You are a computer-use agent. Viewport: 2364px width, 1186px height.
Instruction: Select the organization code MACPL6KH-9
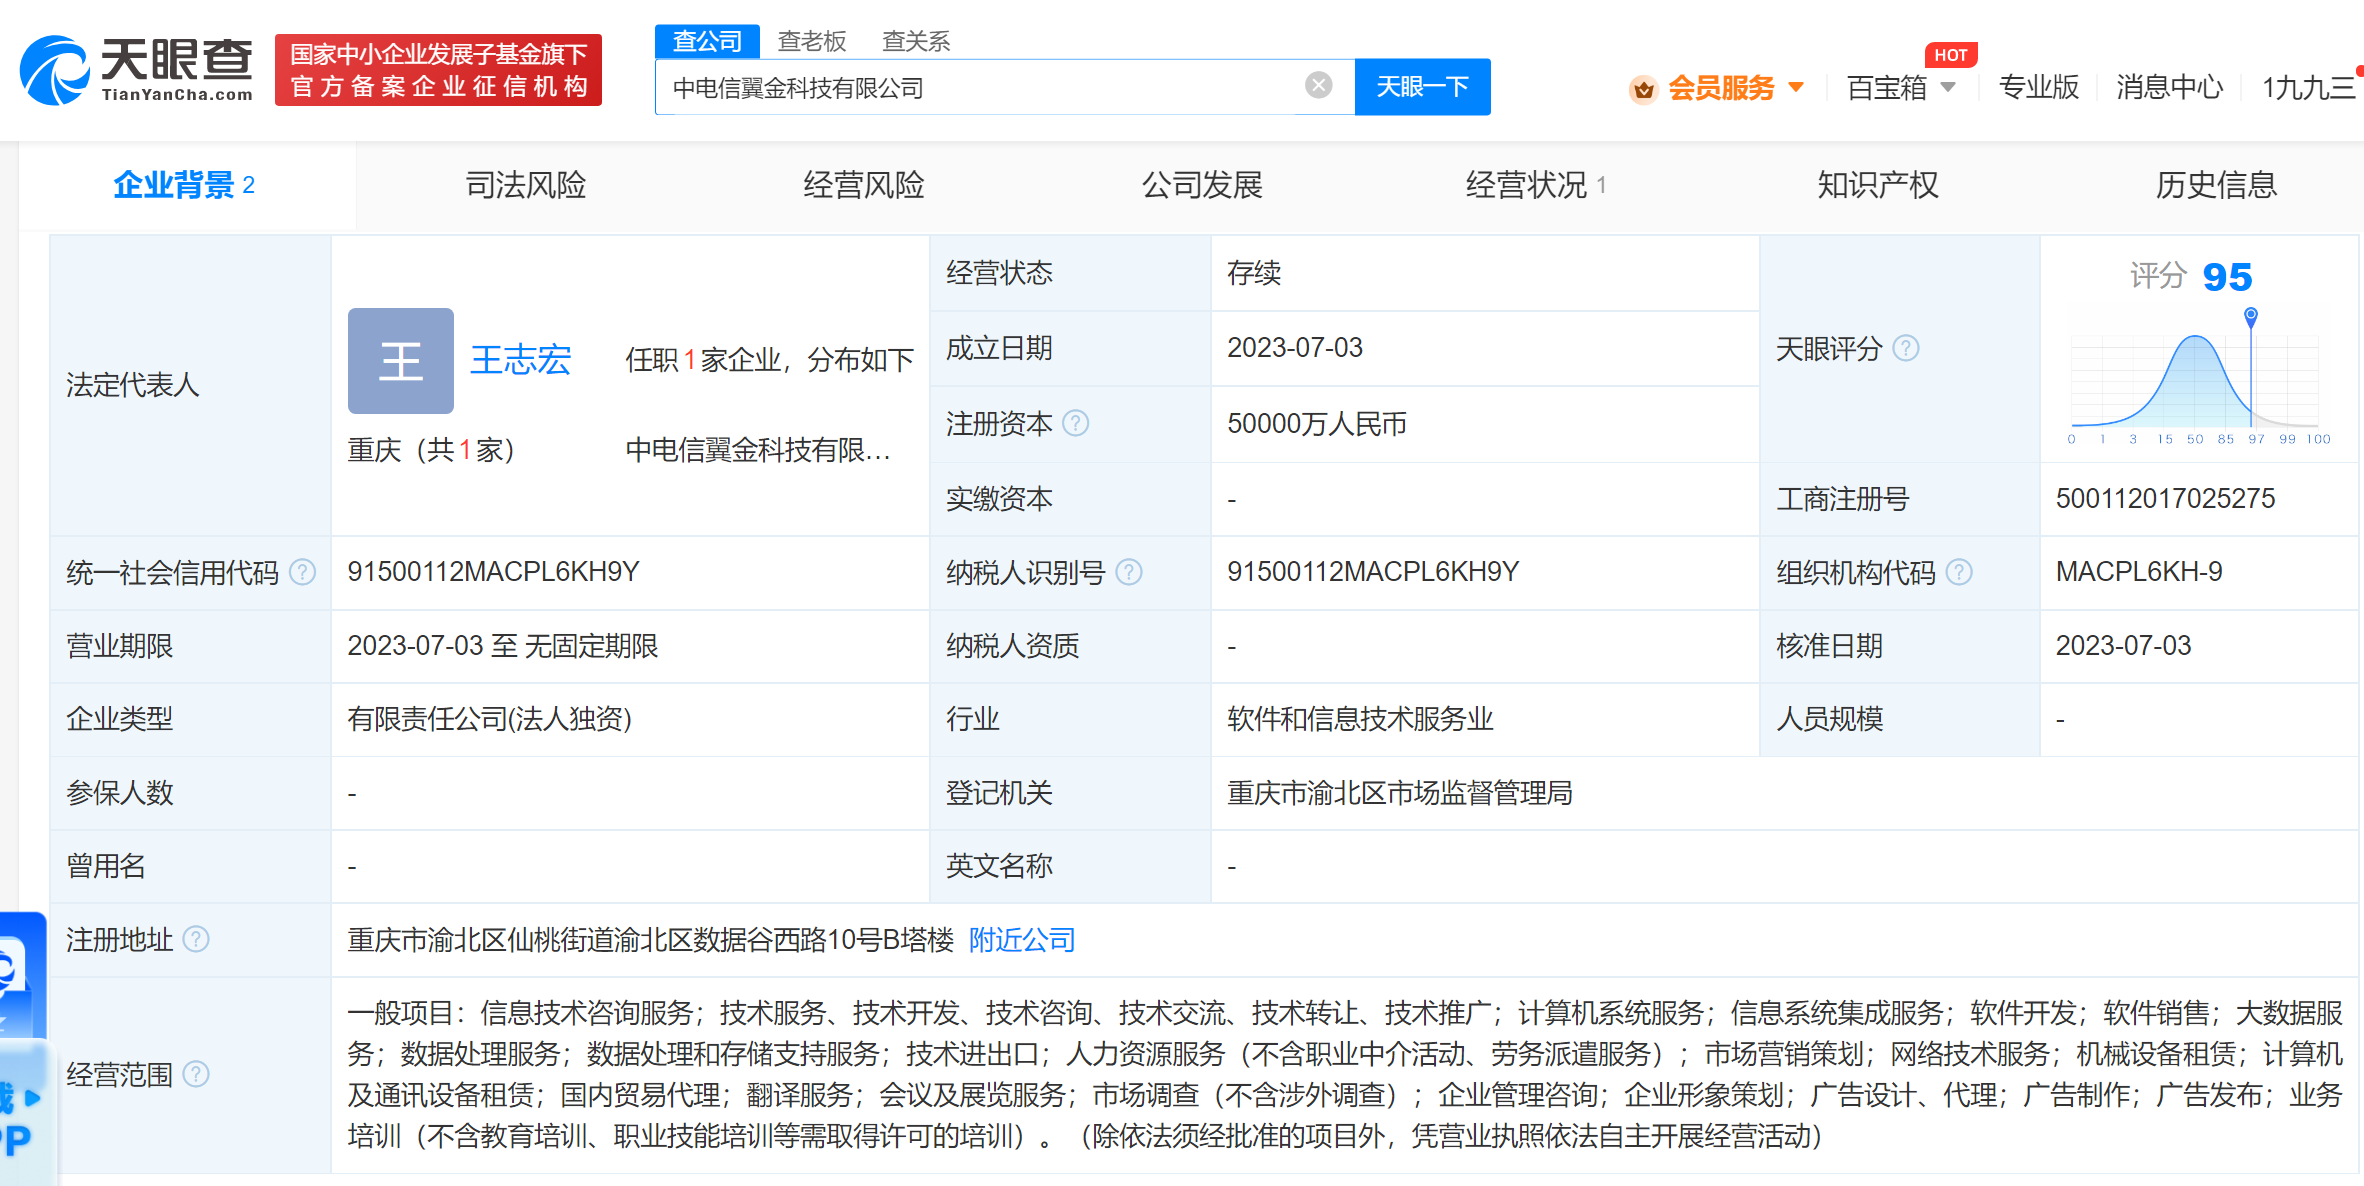(2139, 572)
